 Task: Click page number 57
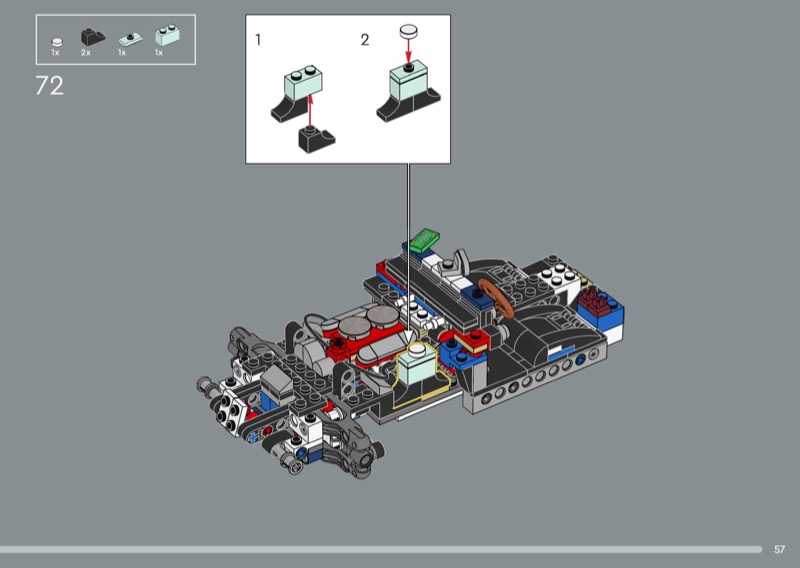[779, 549]
